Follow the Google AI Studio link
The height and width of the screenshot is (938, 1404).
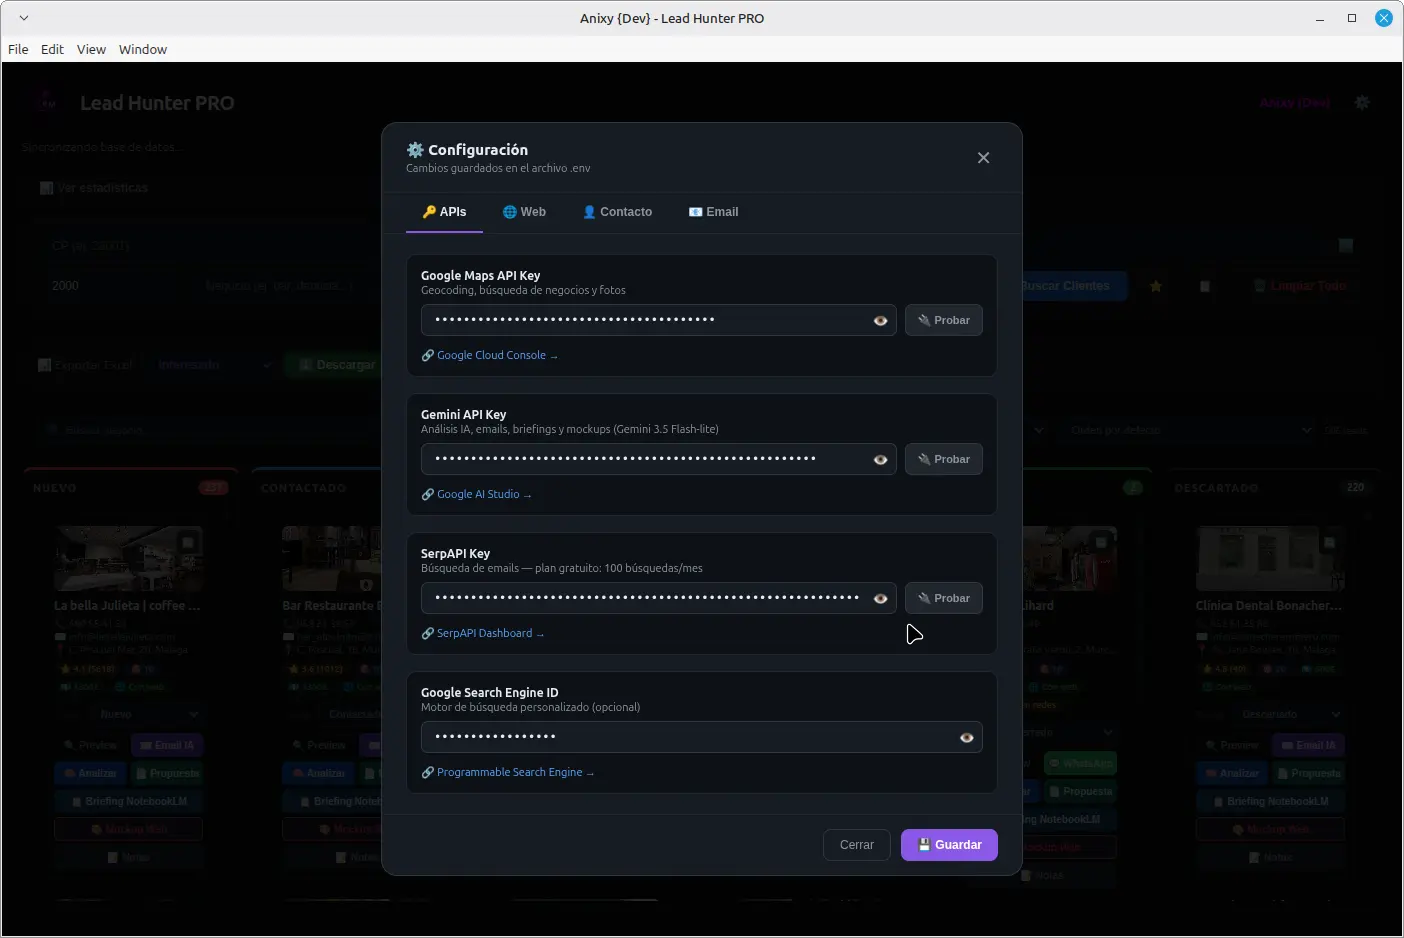pos(476,494)
